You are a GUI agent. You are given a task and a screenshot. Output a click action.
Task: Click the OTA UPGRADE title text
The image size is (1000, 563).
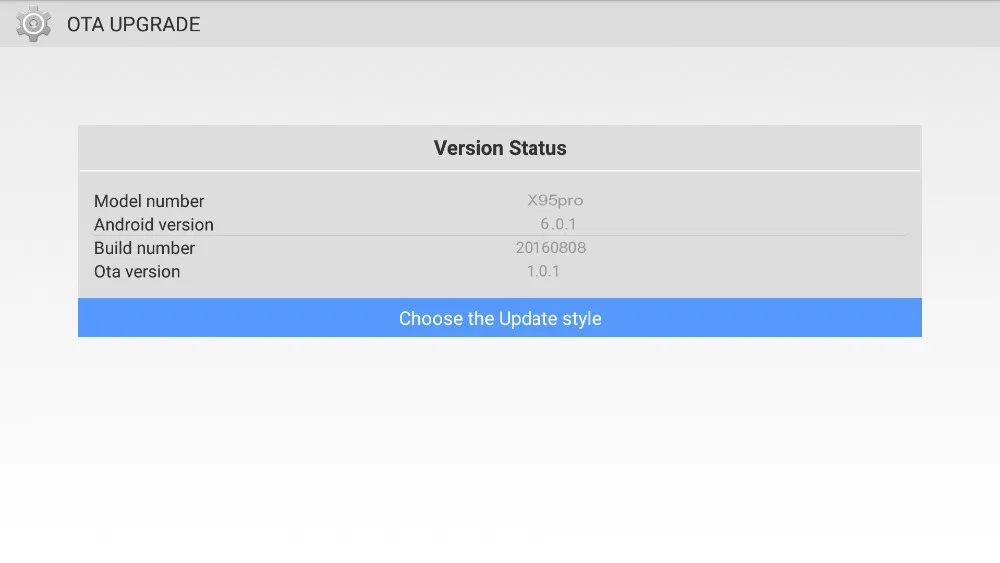click(x=133, y=25)
